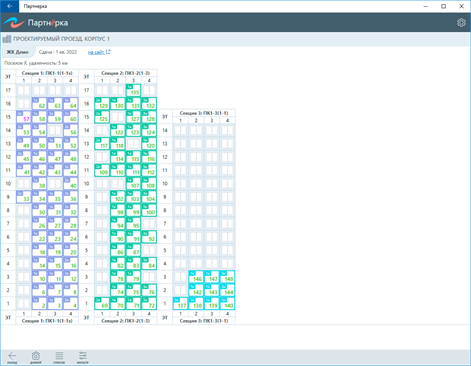Choose apartment 24 on floor 6
The image size is (471, 366).
point(71,237)
